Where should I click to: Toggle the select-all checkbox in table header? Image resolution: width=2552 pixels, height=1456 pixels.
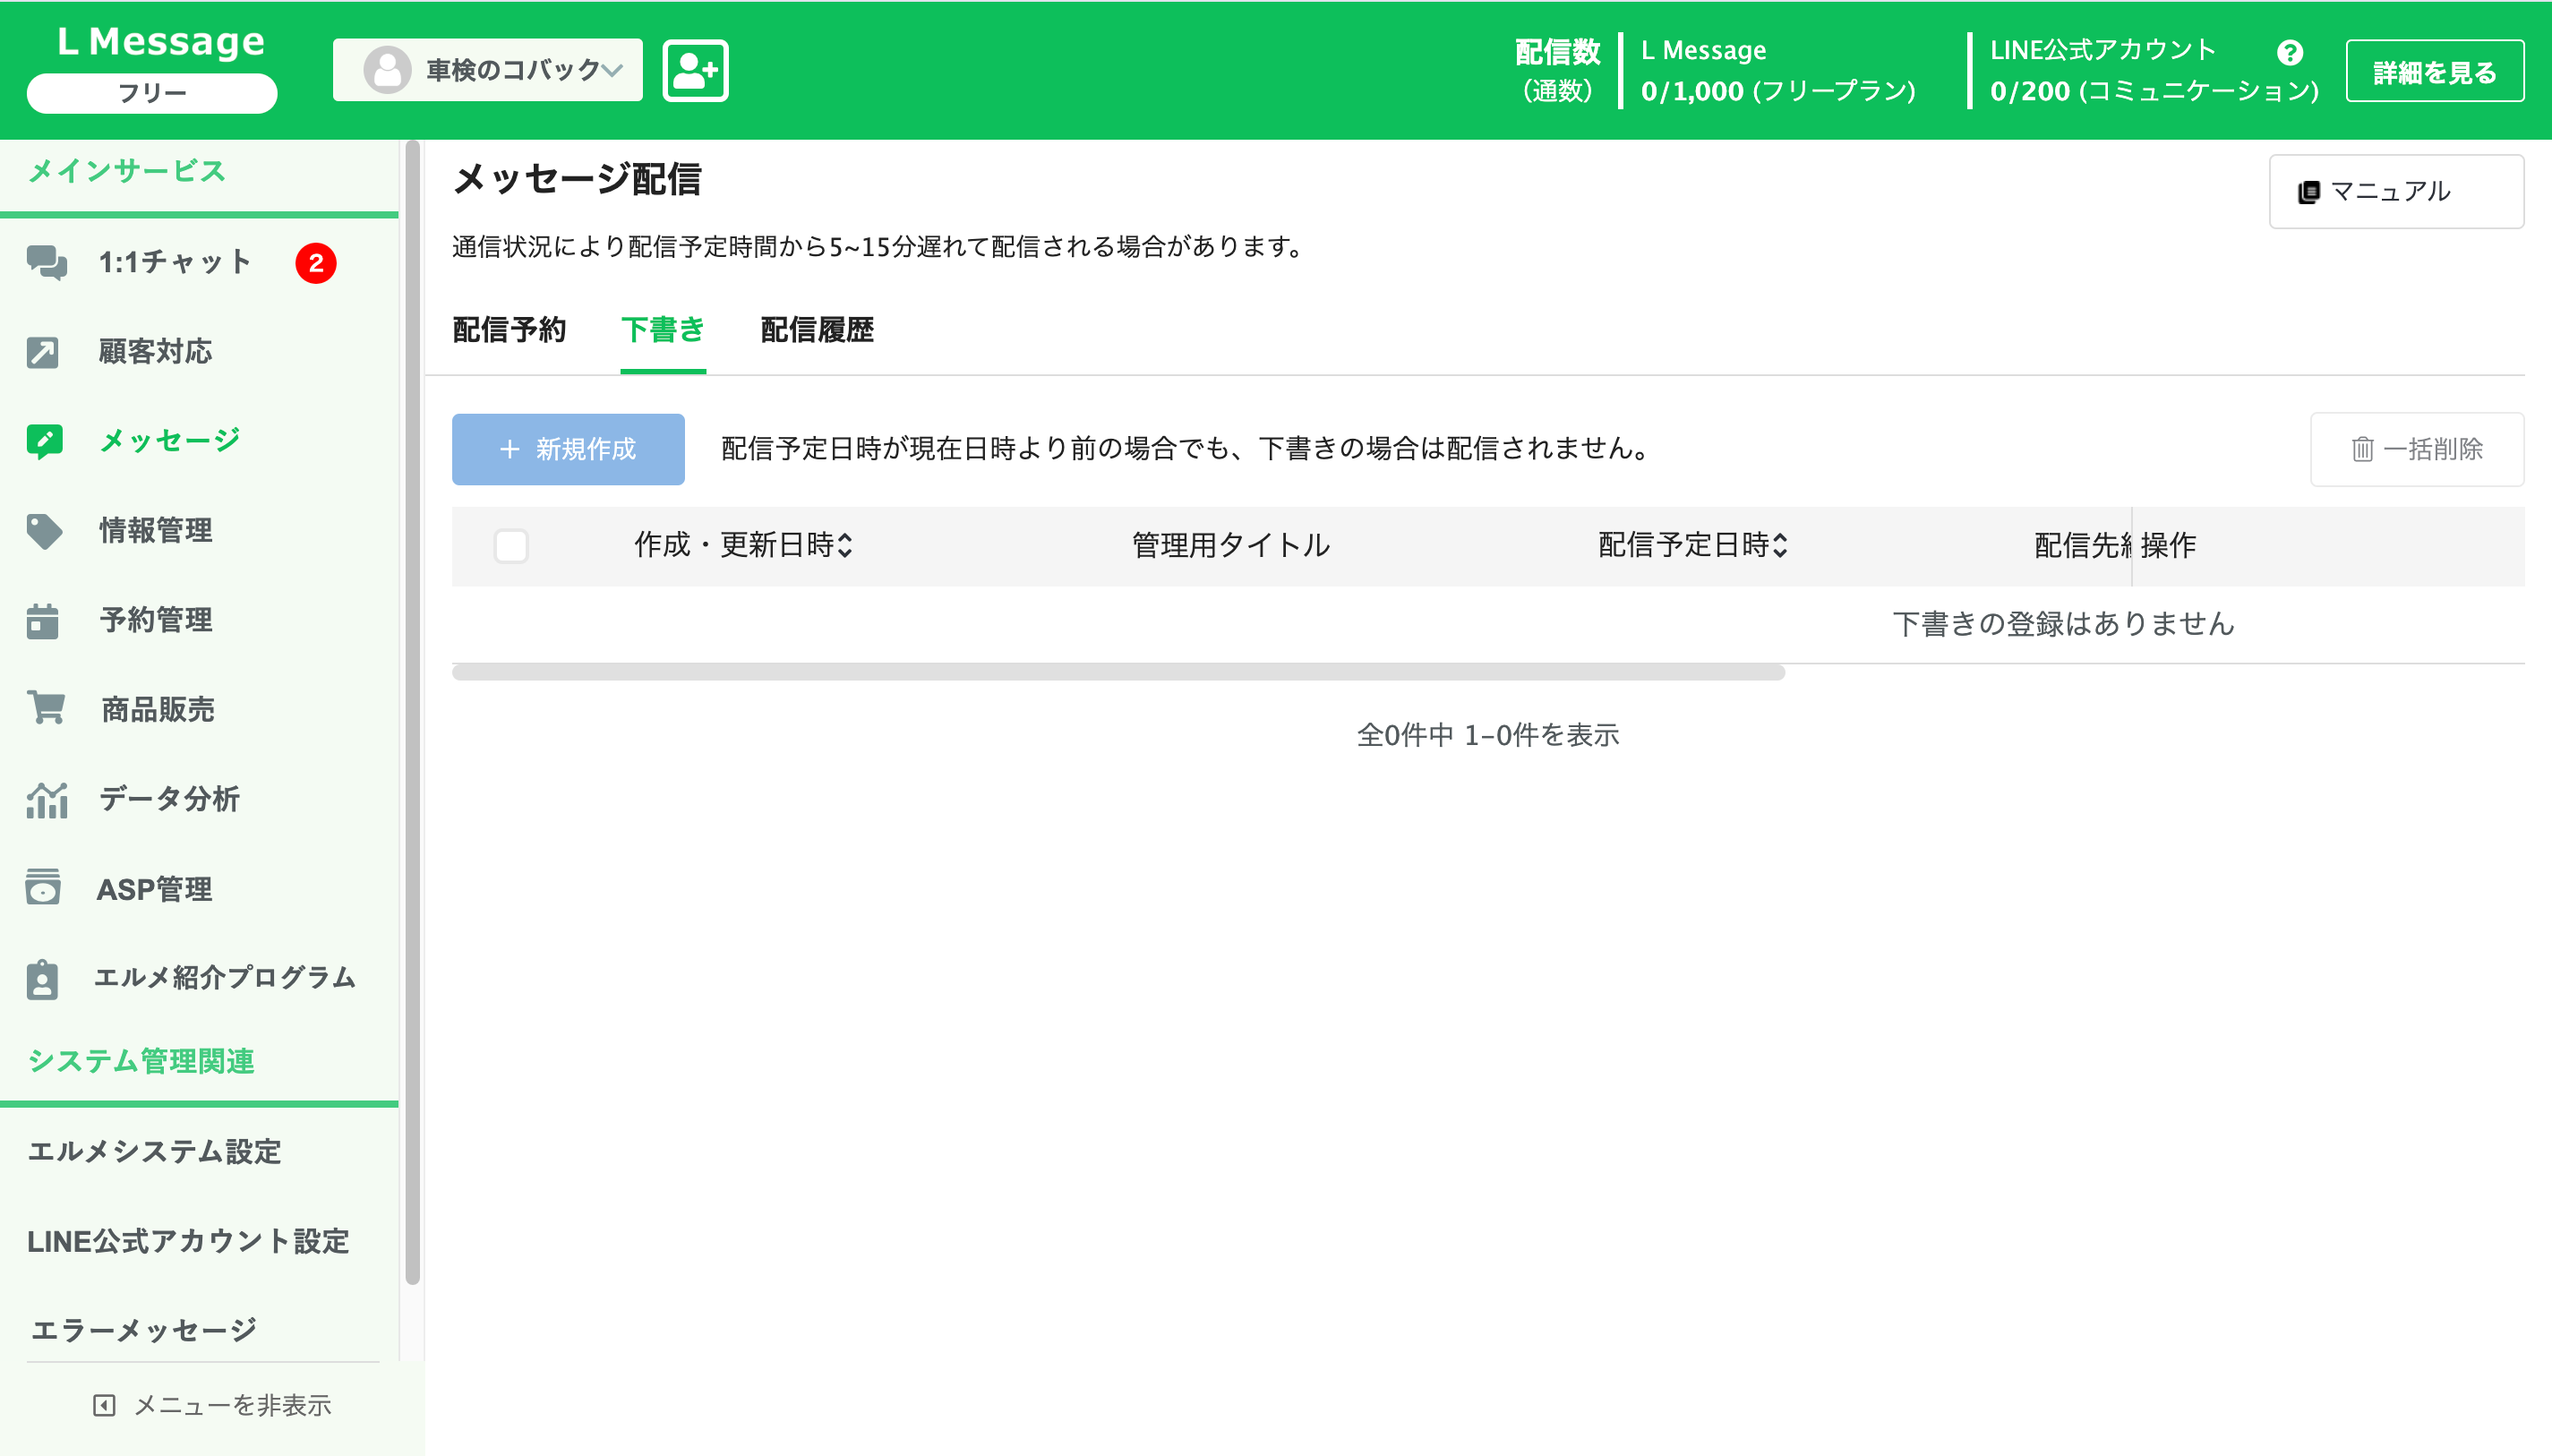click(511, 545)
